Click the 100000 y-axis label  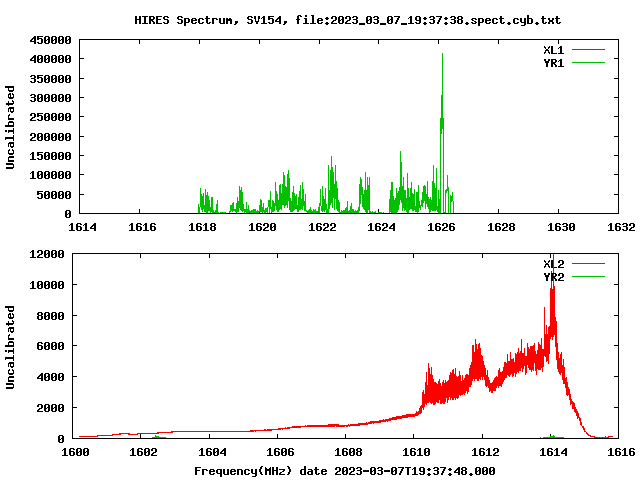click(x=50, y=175)
